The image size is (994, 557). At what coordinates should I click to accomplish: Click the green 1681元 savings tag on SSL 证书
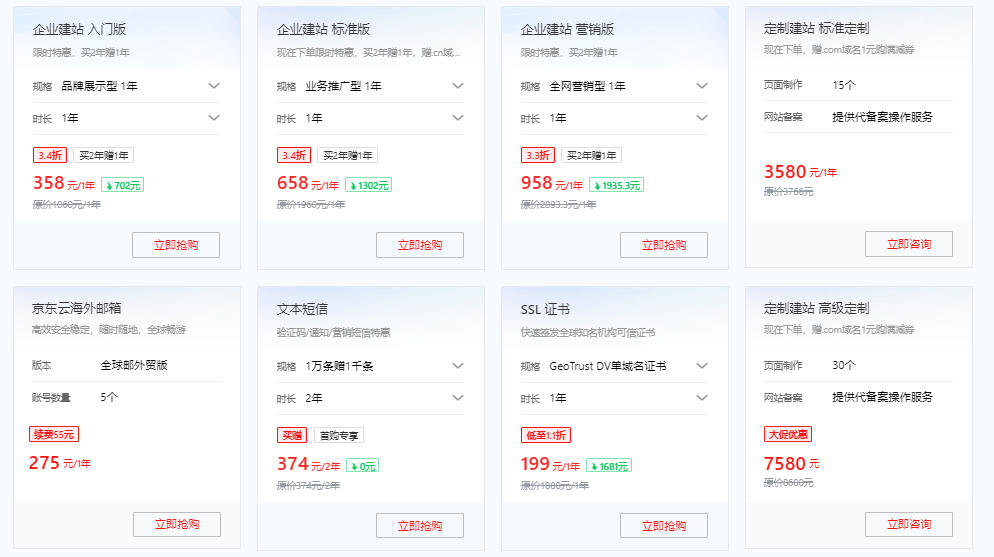pos(608,465)
